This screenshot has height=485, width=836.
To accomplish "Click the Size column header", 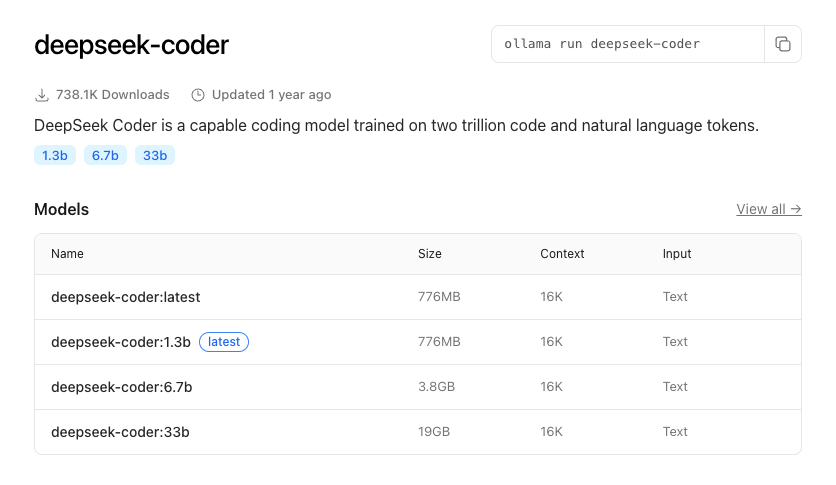I will [x=429, y=254].
